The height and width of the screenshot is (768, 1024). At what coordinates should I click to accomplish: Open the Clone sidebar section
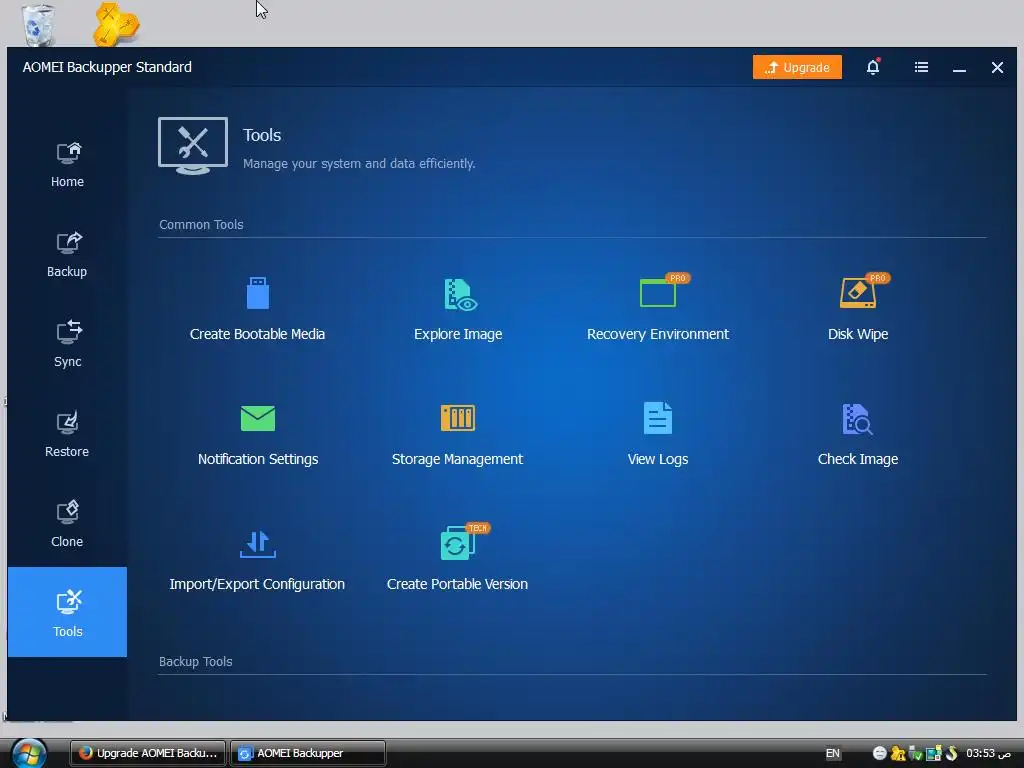[67, 525]
